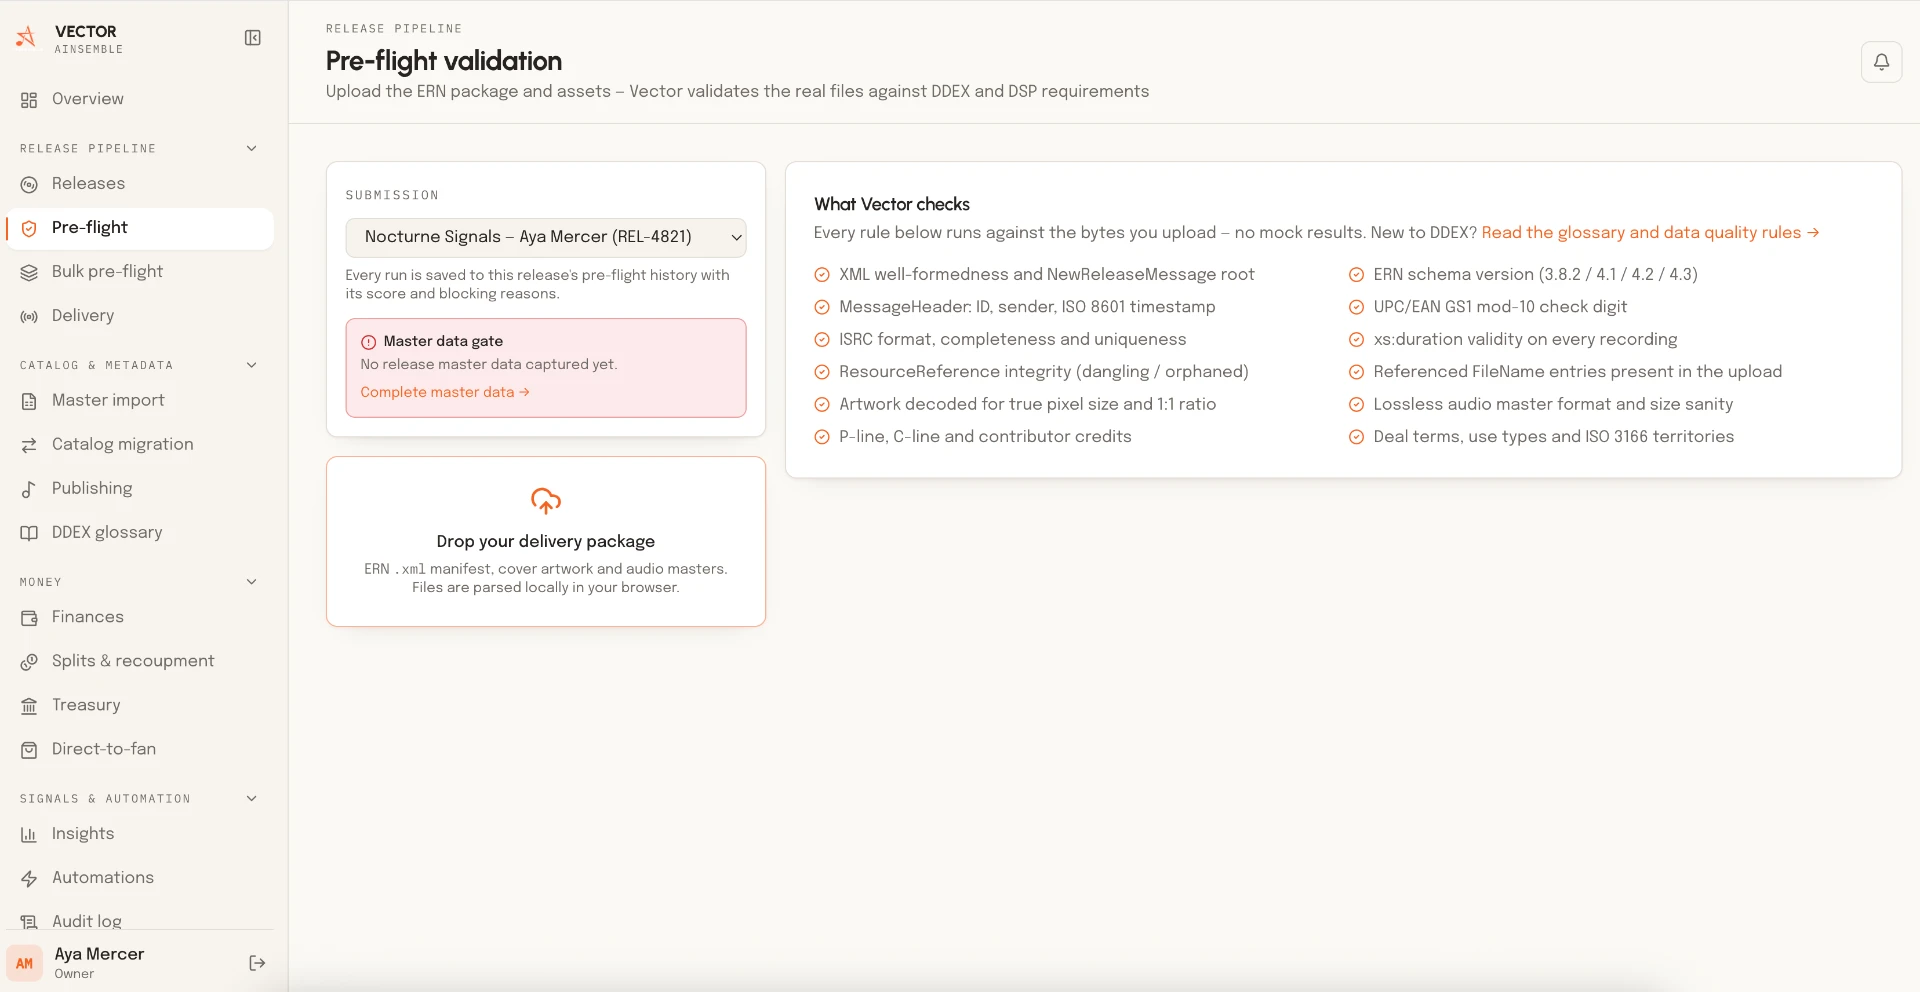Click check icon beside XML well-formedness rule
The image size is (1920, 992).
pos(822,275)
